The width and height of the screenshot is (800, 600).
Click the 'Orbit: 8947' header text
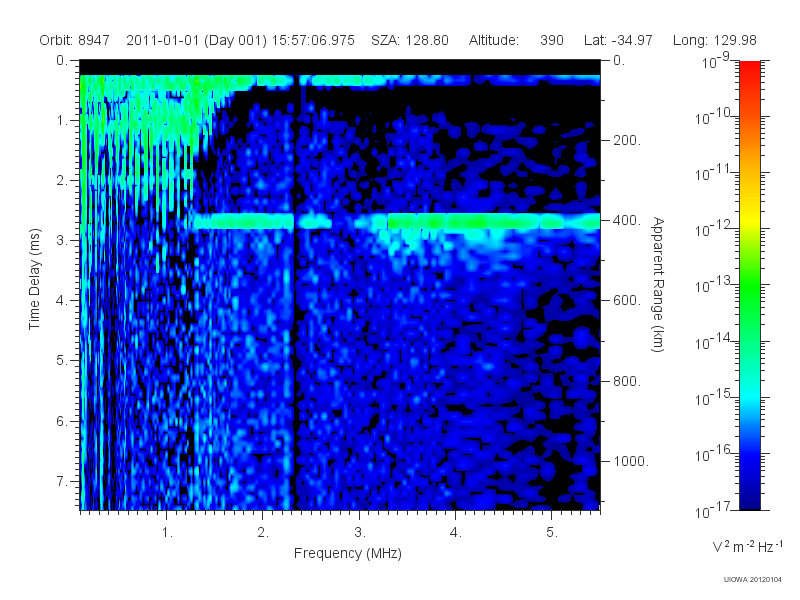[x=74, y=40]
